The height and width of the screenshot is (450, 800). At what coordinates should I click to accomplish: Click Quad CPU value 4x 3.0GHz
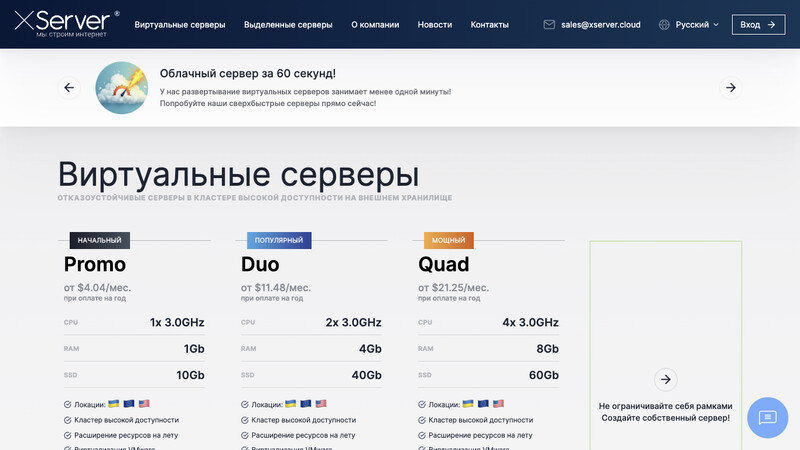click(x=531, y=322)
